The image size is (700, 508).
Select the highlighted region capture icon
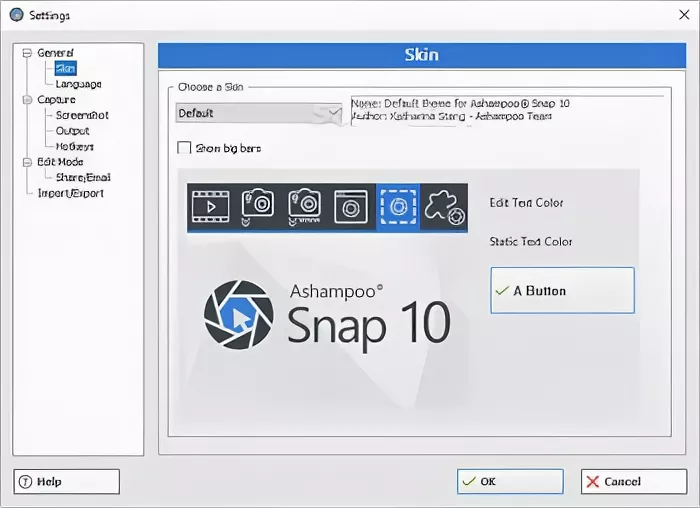pos(398,205)
